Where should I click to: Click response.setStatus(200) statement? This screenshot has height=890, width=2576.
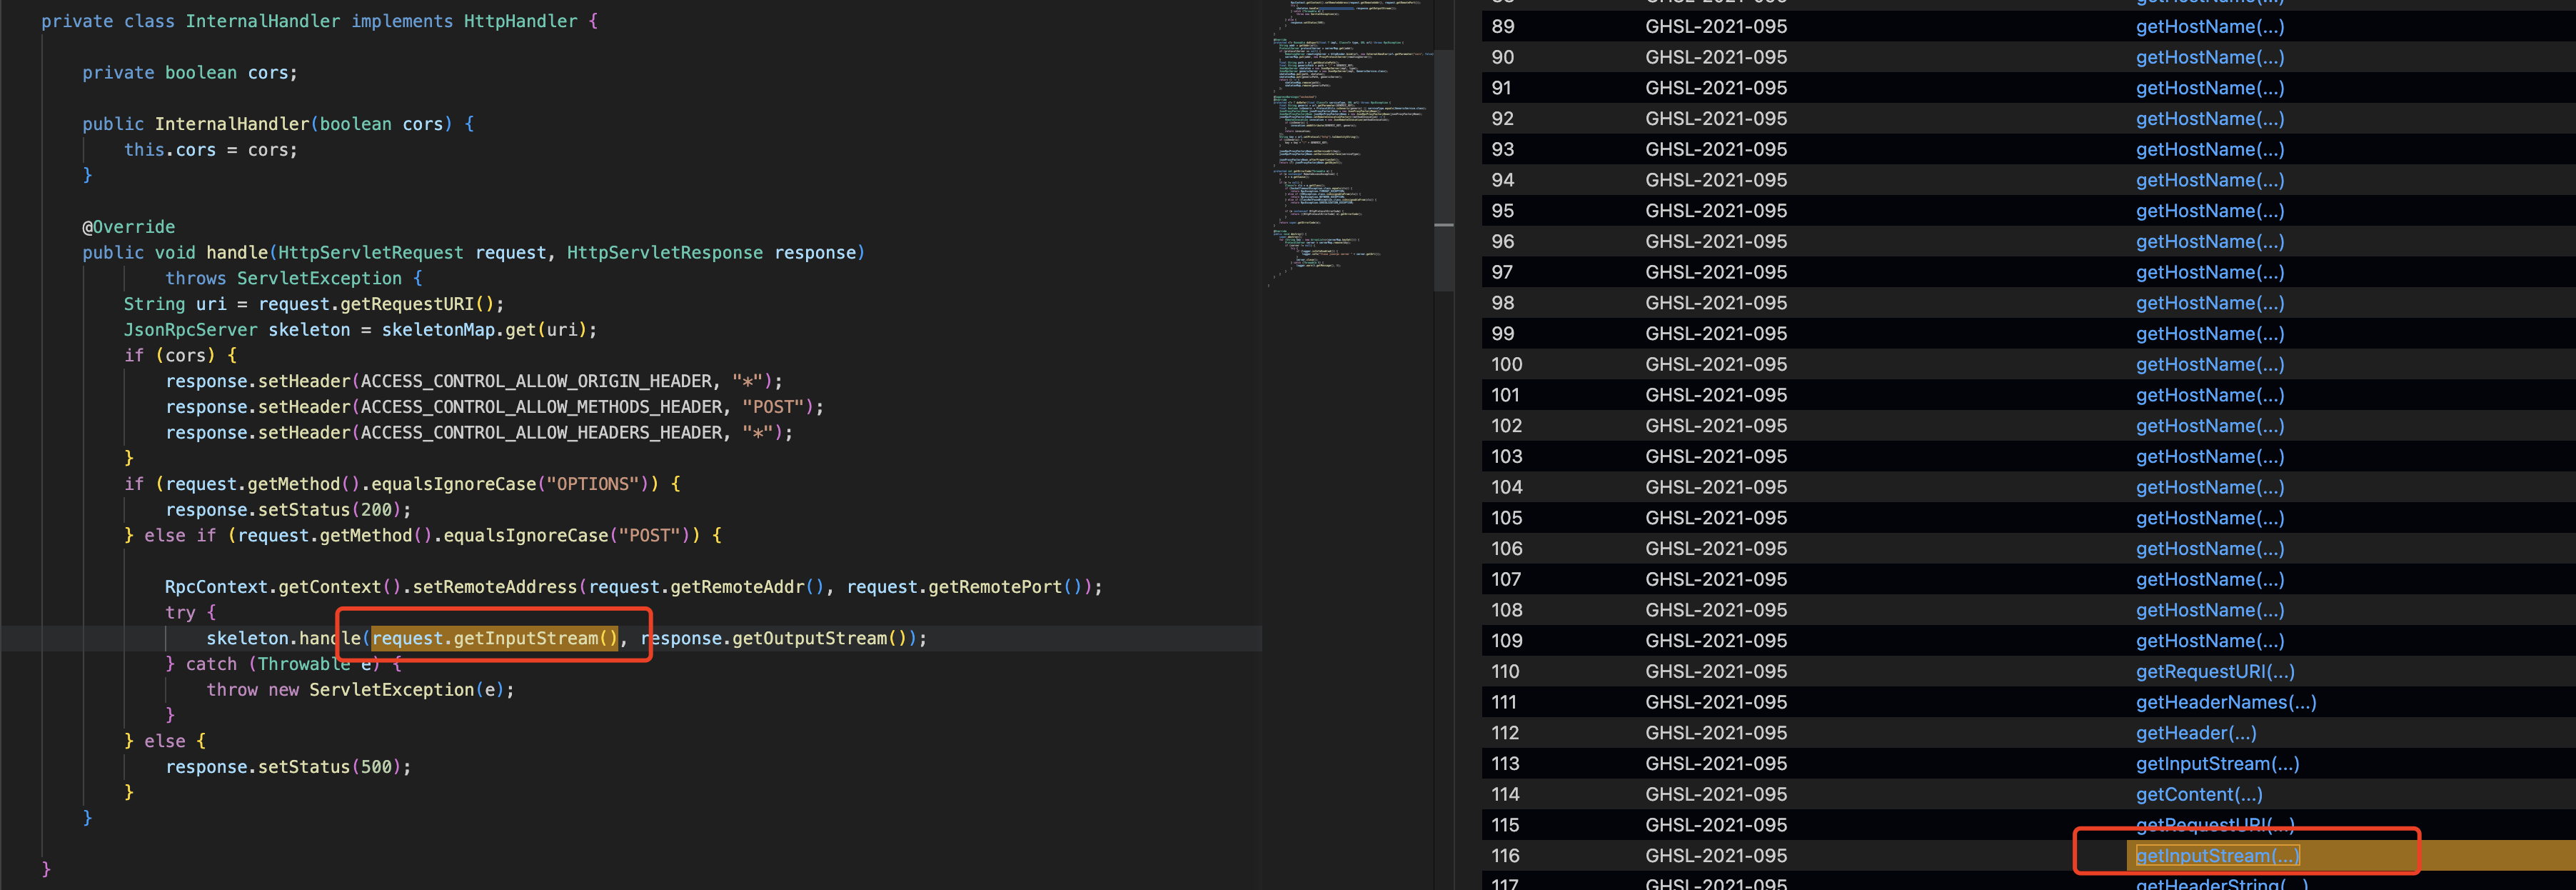[288, 510]
